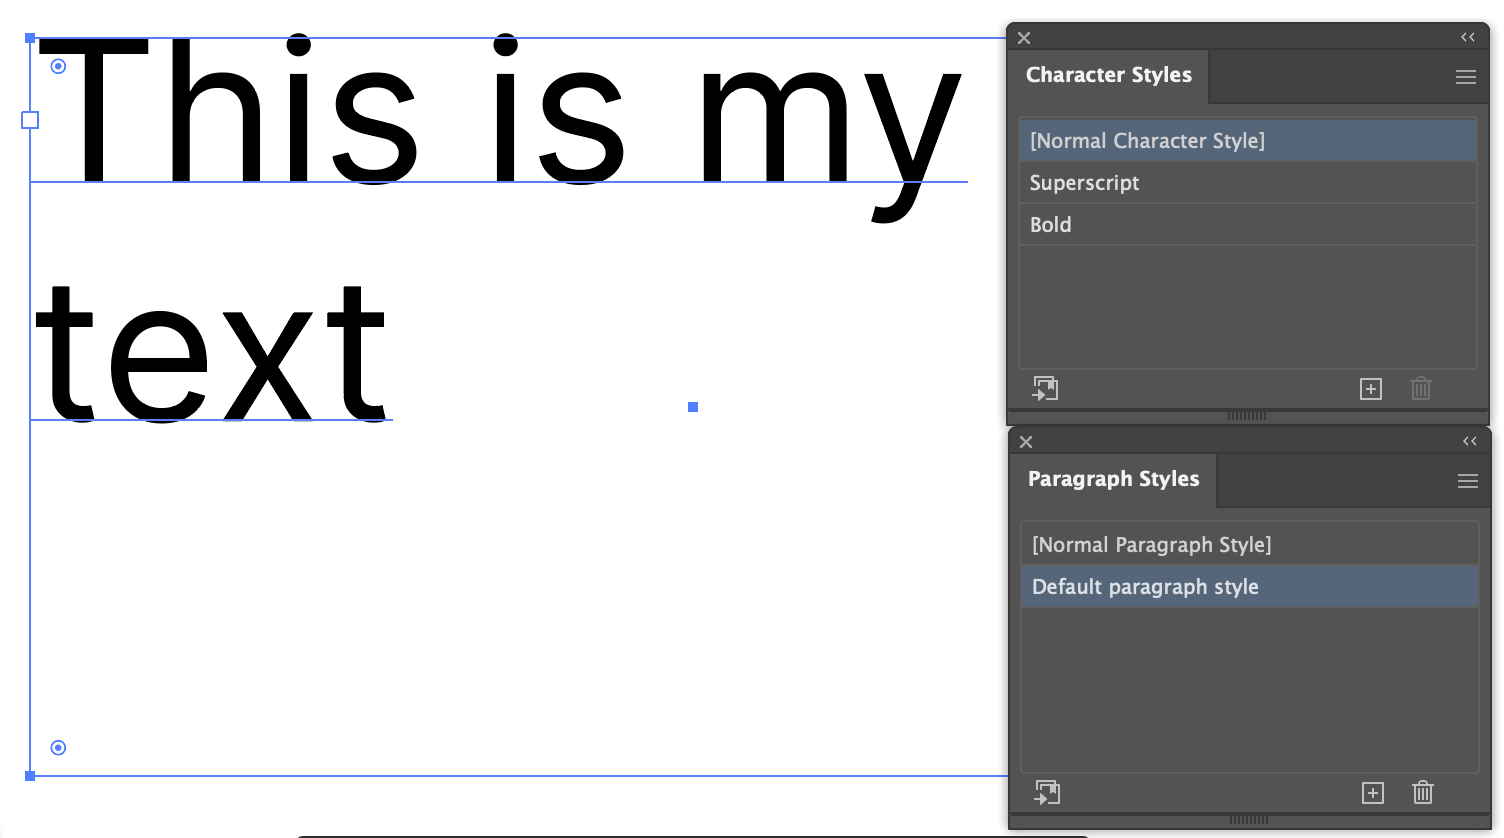This screenshot has width=1504, height=838.
Task: Click the Character Styles panel resize grip
Action: (1247, 416)
